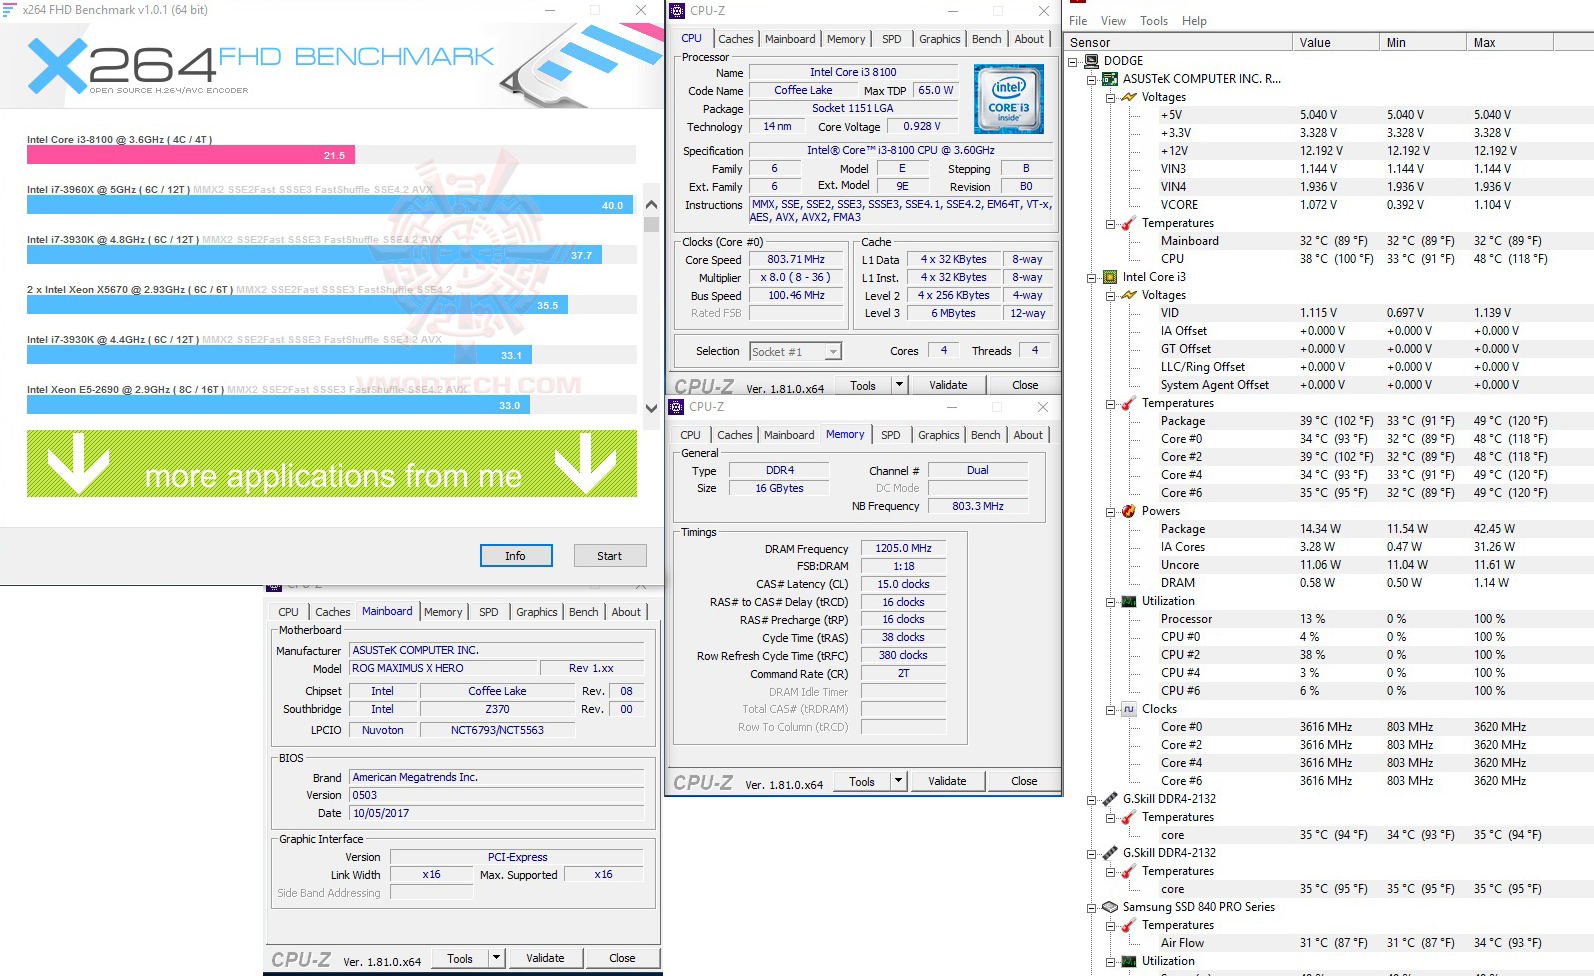The width and height of the screenshot is (1594, 976).
Task: Click the CPU-Z title icon of the Memory window
Action: tap(676, 406)
